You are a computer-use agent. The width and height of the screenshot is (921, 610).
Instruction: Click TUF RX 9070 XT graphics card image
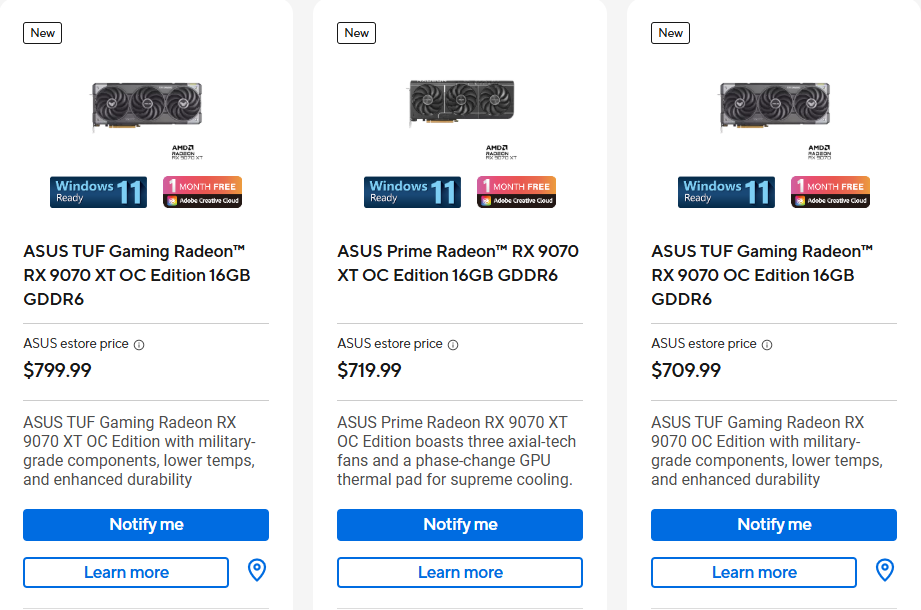pos(147,105)
